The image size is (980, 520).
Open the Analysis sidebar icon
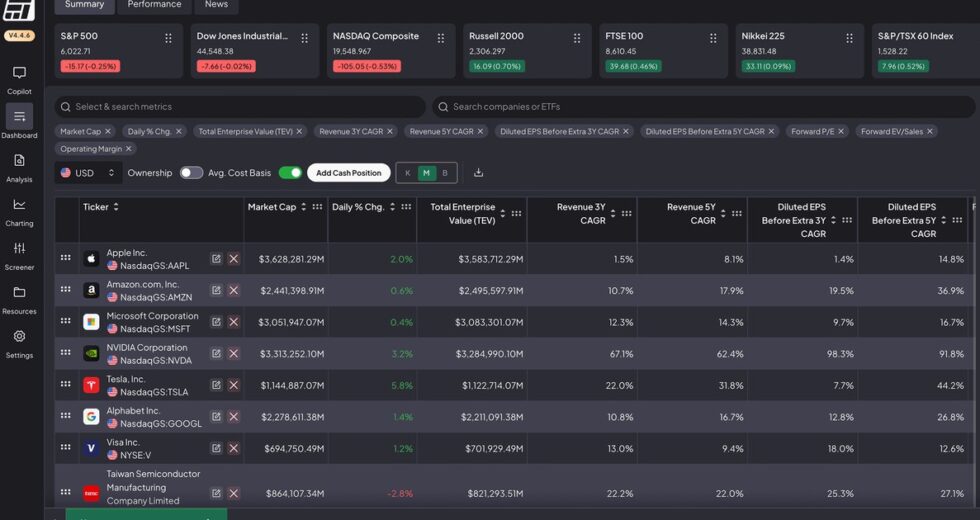[x=19, y=161]
